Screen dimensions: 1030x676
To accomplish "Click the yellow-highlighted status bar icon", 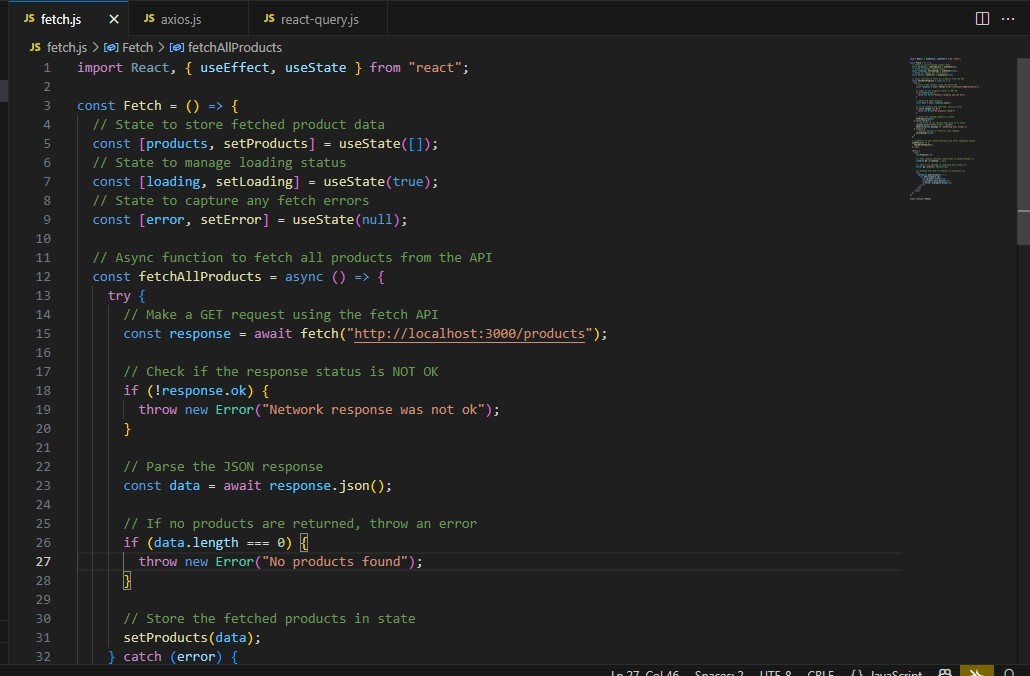I will pos(976,671).
